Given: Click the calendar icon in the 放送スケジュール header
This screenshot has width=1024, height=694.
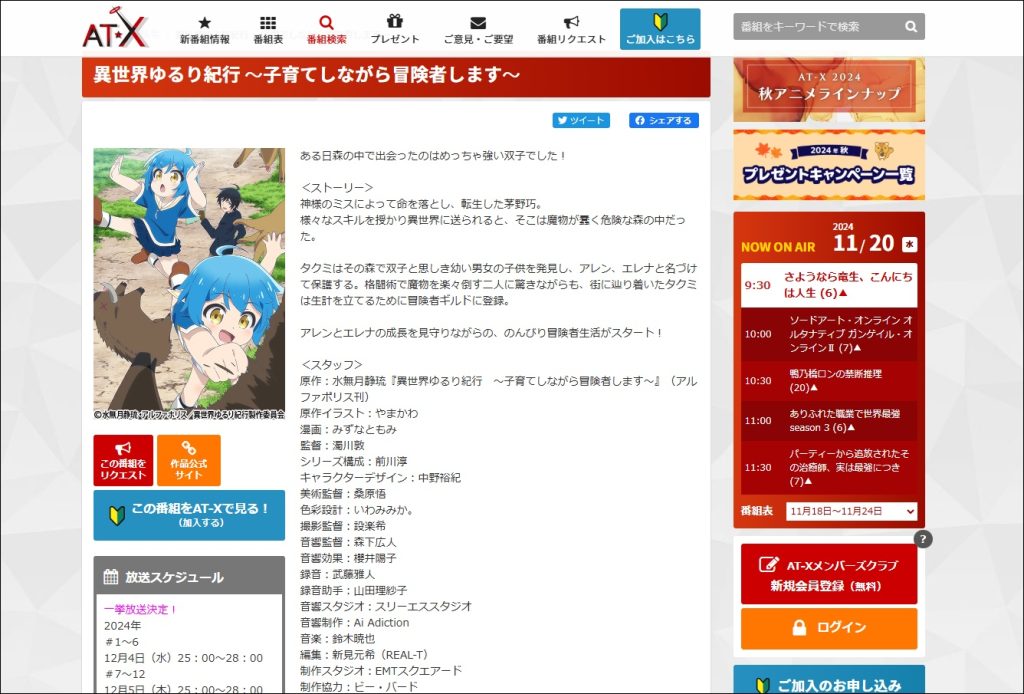Looking at the screenshot, I should [x=113, y=575].
